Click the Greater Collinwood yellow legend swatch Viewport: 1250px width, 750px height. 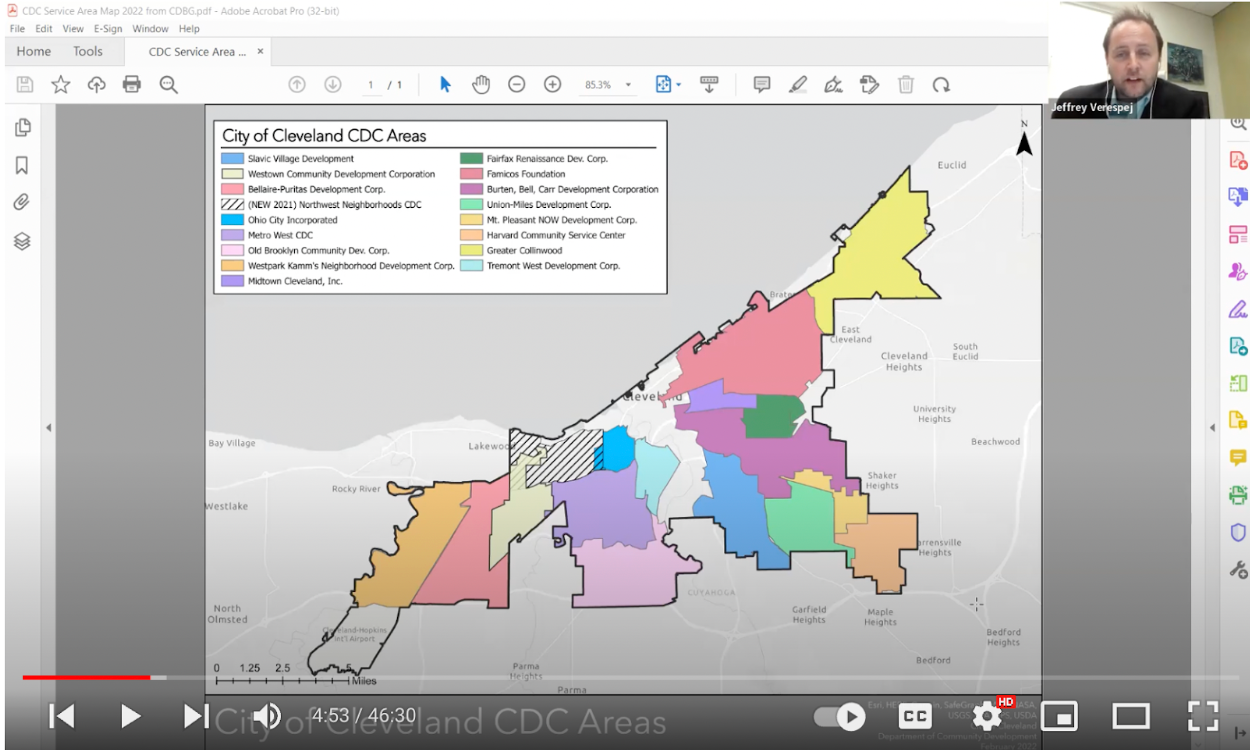471,251
